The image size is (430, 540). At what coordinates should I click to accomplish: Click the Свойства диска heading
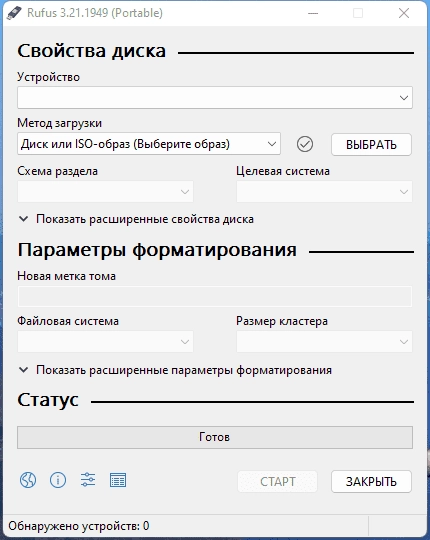[x=92, y=51]
